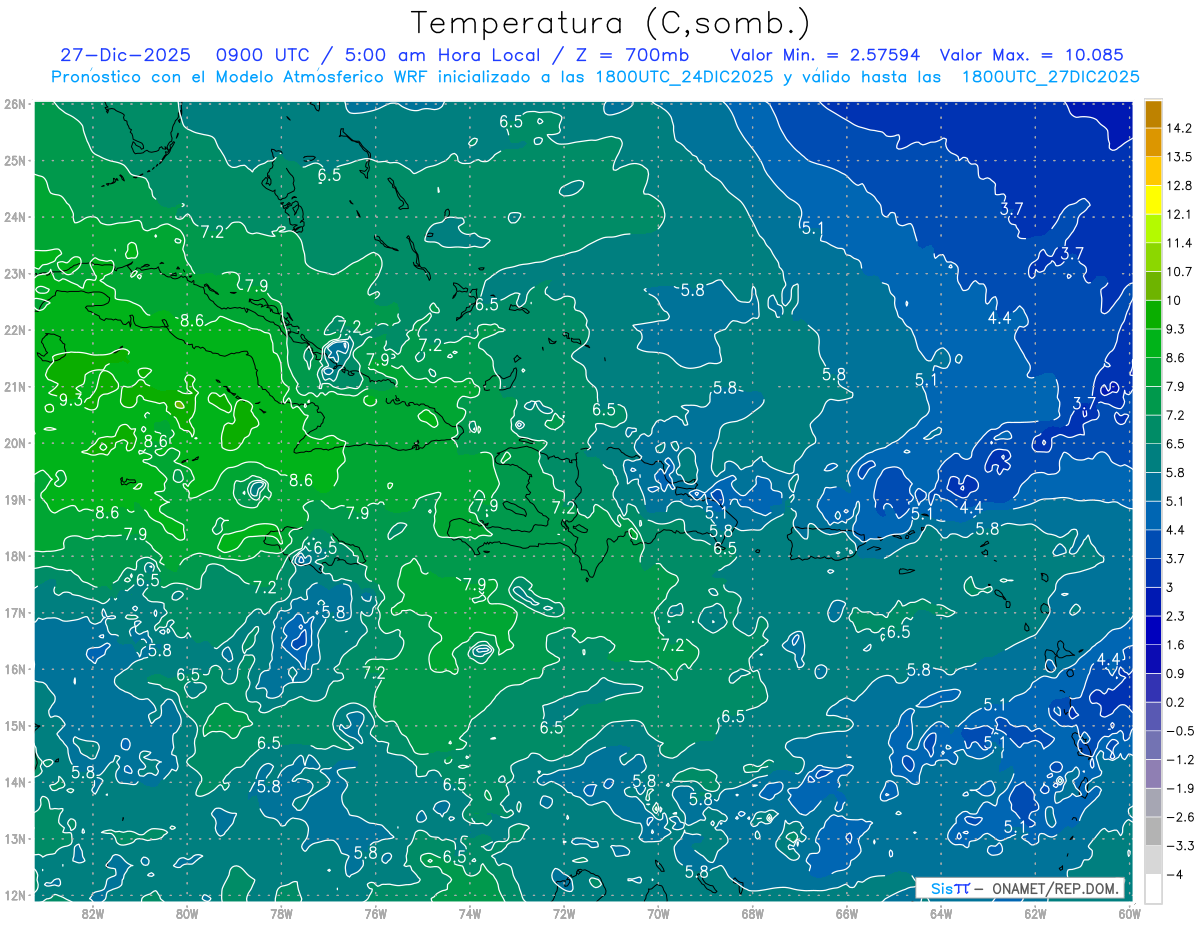The image size is (1200, 927).
Task: Click the '-0.5' color scale label
Action: 1178,731
